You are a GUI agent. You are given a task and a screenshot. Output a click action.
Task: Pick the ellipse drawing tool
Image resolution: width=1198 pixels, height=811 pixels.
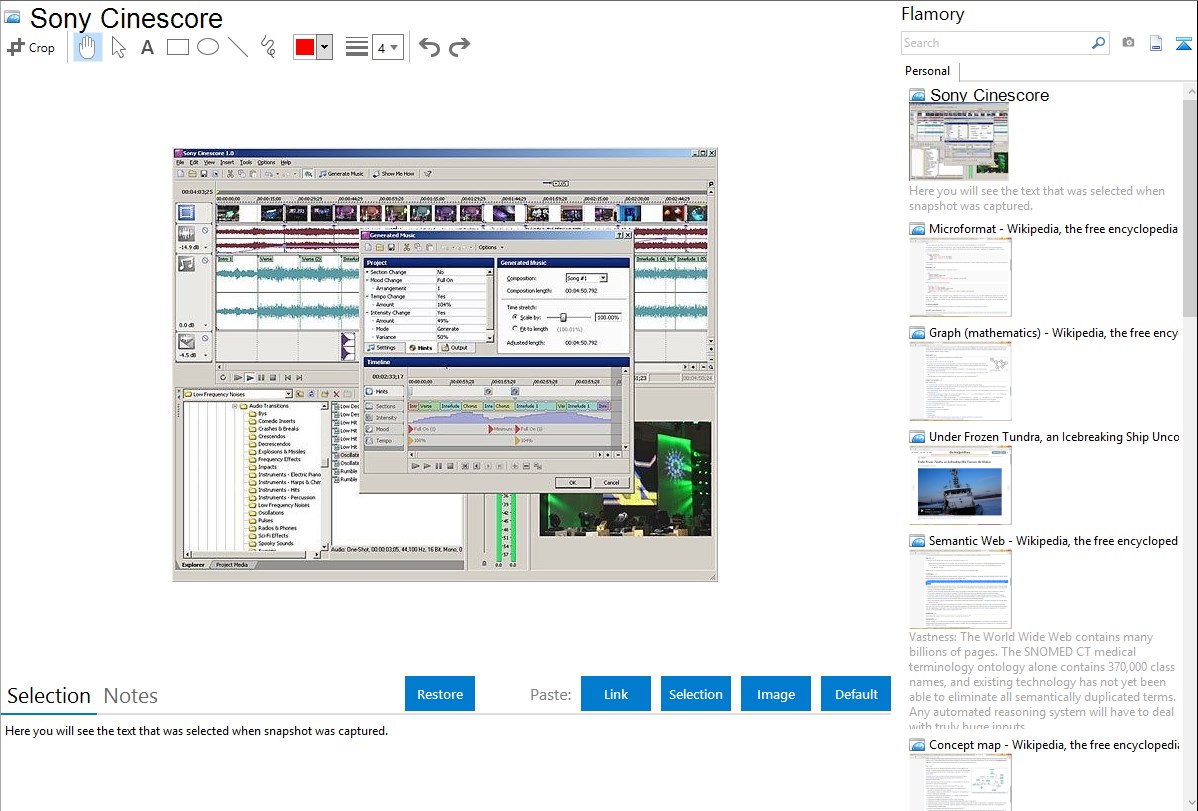click(208, 47)
